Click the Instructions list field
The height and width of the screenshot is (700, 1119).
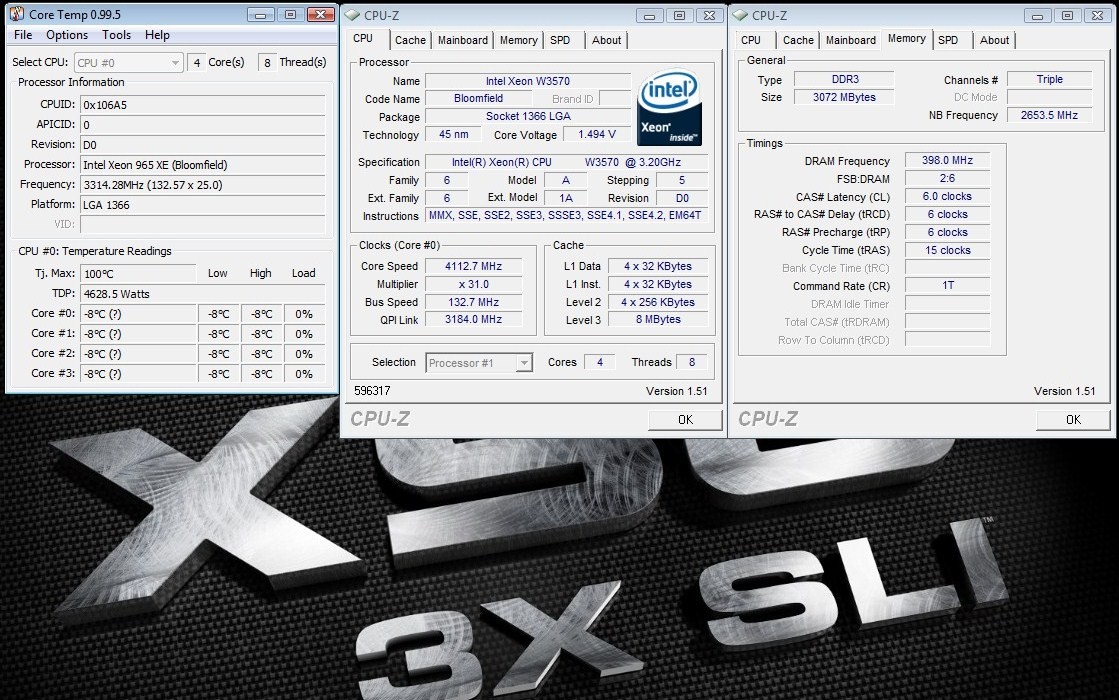click(567, 215)
